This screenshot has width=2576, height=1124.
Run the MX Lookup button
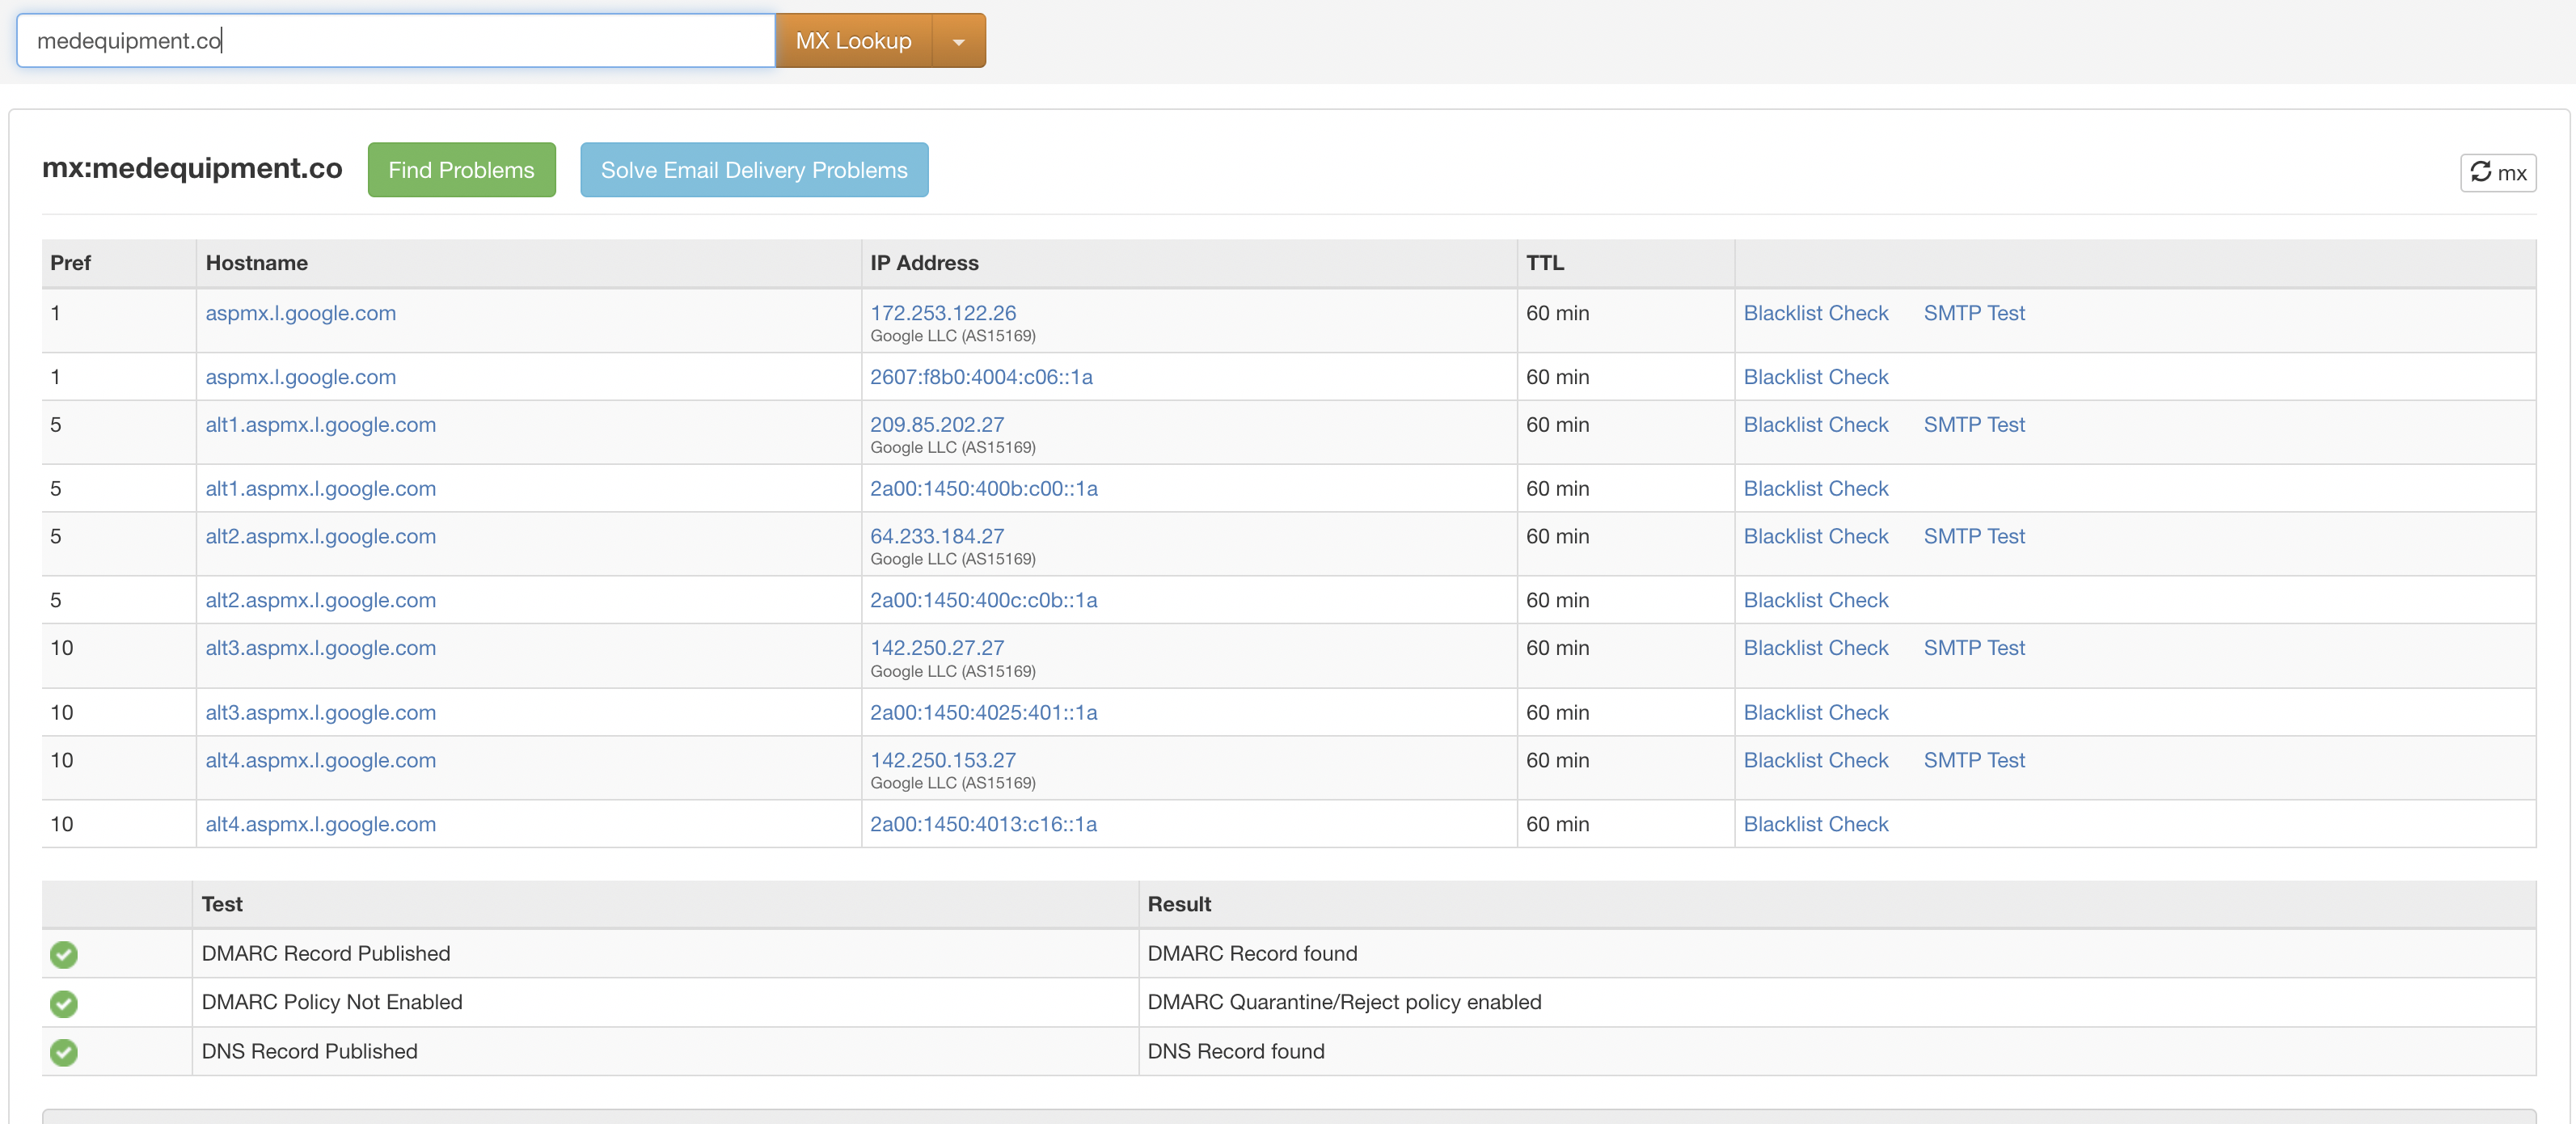pyautogui.click(x=853, y=41)
